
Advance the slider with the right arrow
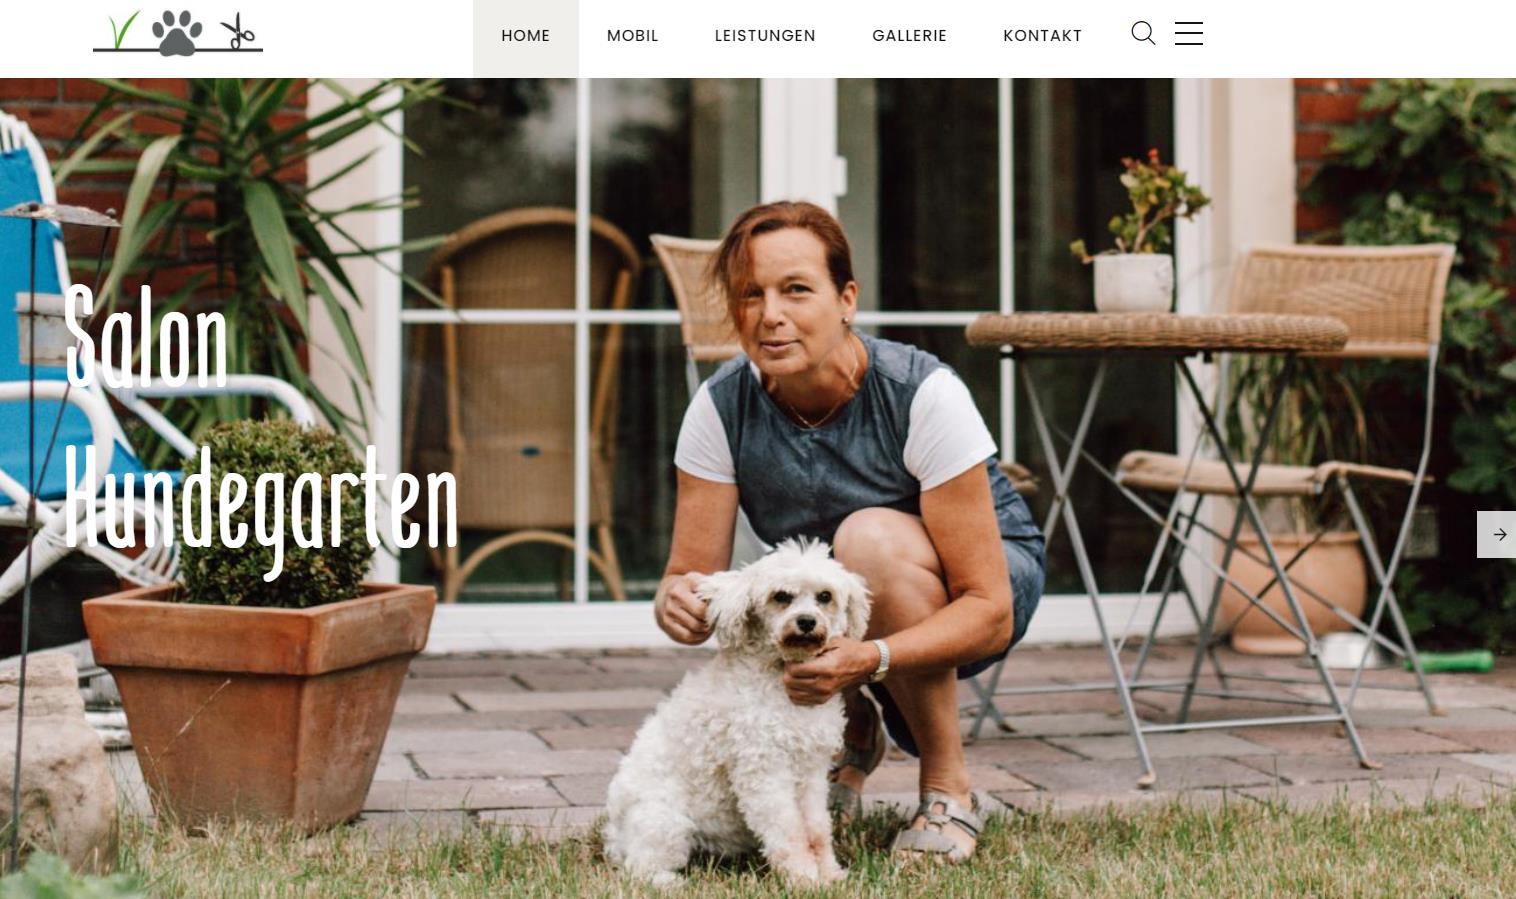pyautogui.click(x=1497, y=534)
